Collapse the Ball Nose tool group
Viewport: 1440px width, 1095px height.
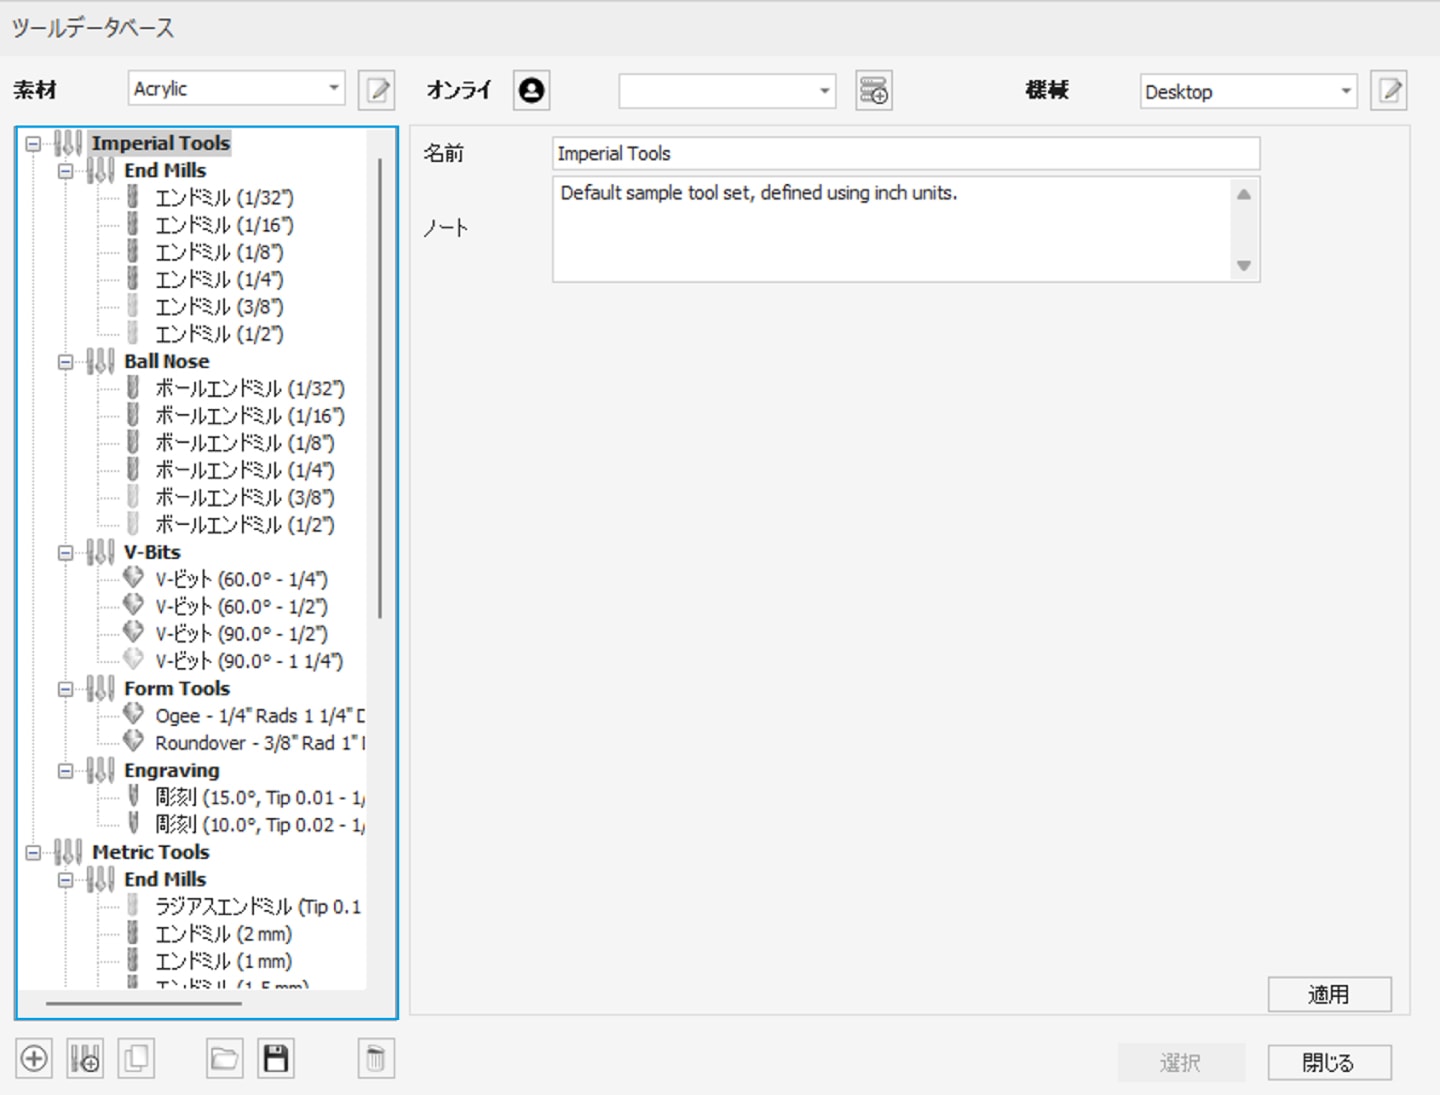coord(66,362)
